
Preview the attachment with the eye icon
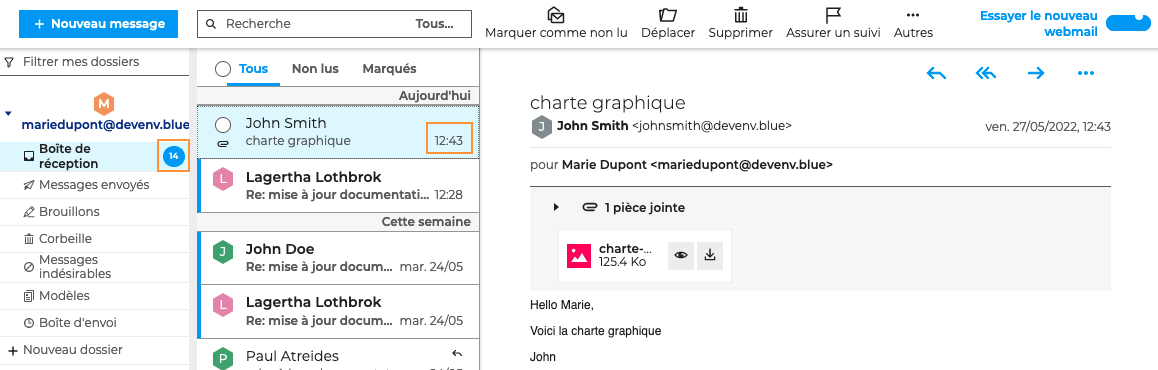coord(681,256)
